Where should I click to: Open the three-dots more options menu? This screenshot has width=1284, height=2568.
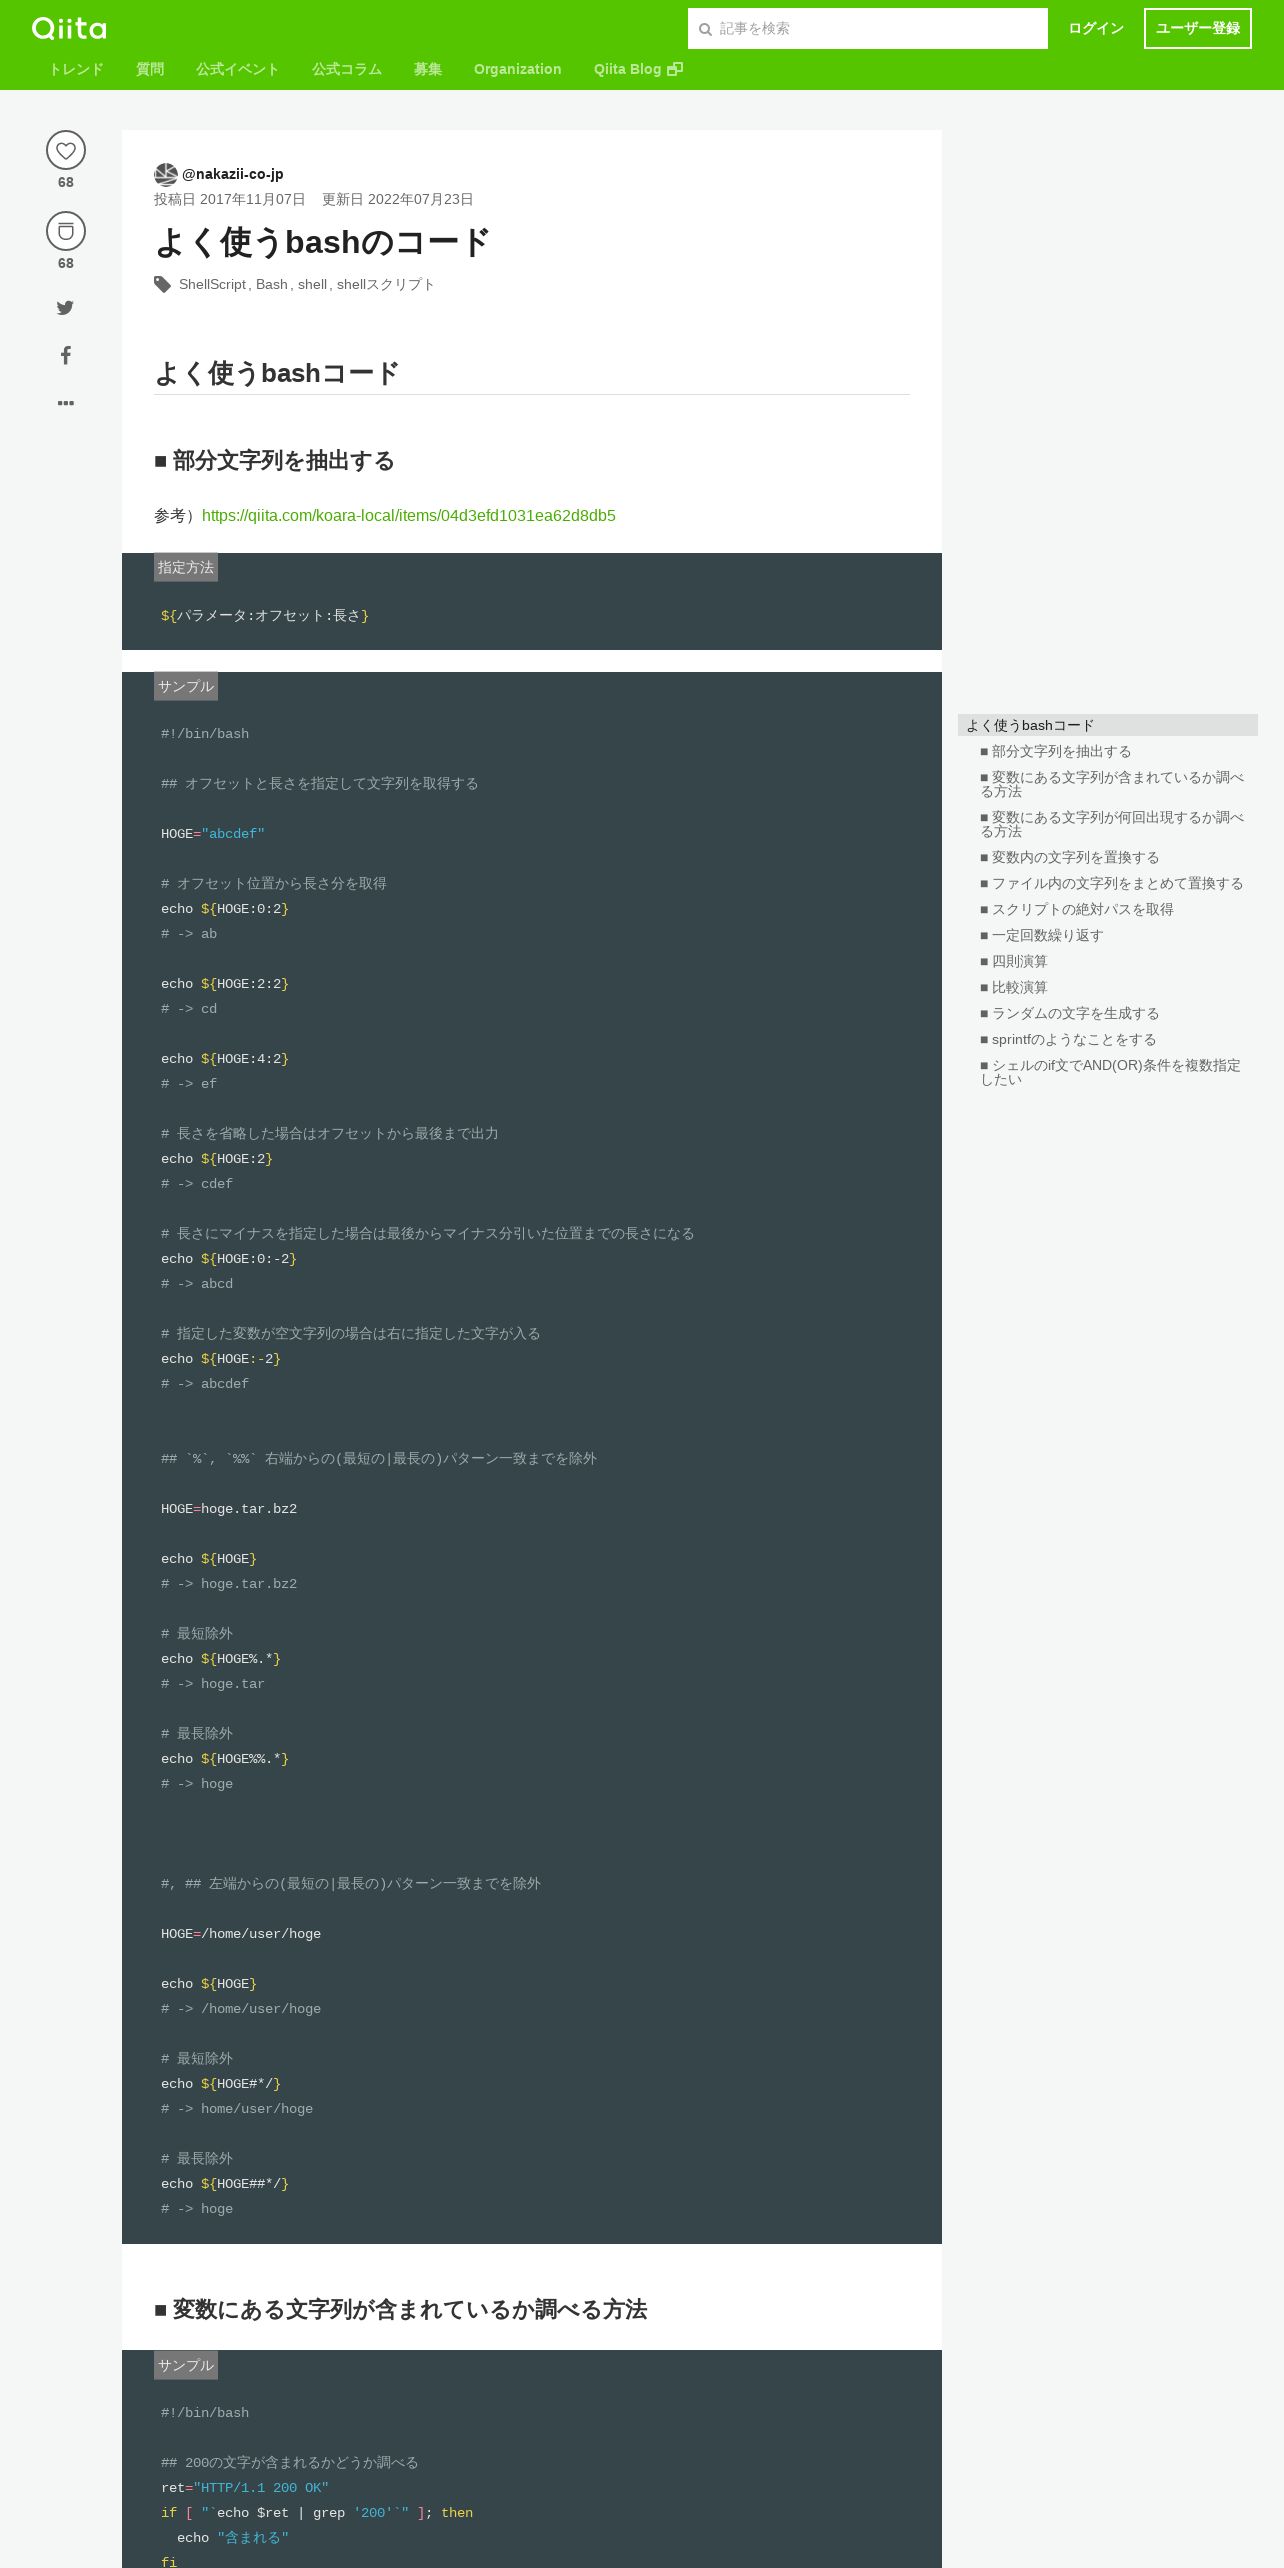(66, 403)
